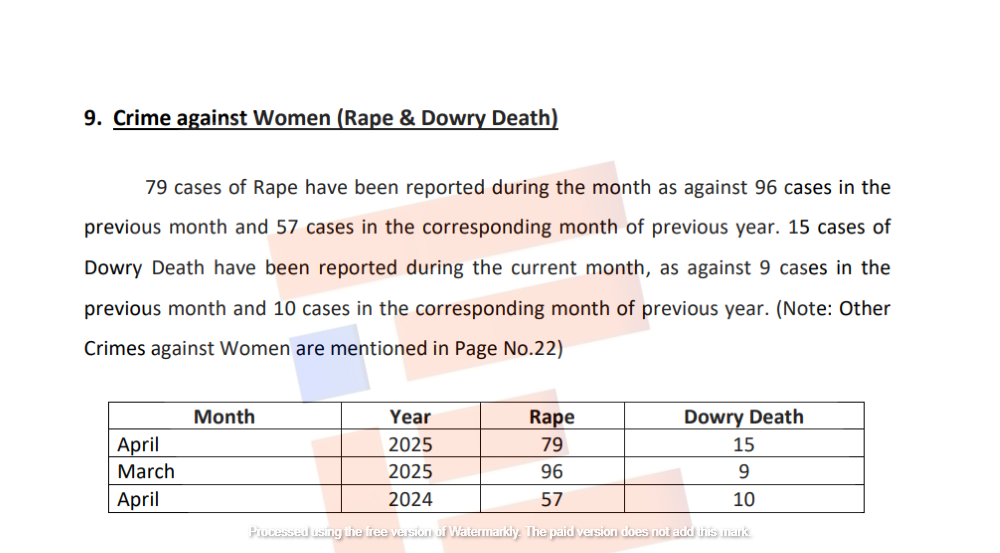Image resolution: width=1000 pixels, height=553 pixels.
Task: Click dowry death count "10" in table
Action: 743,499
